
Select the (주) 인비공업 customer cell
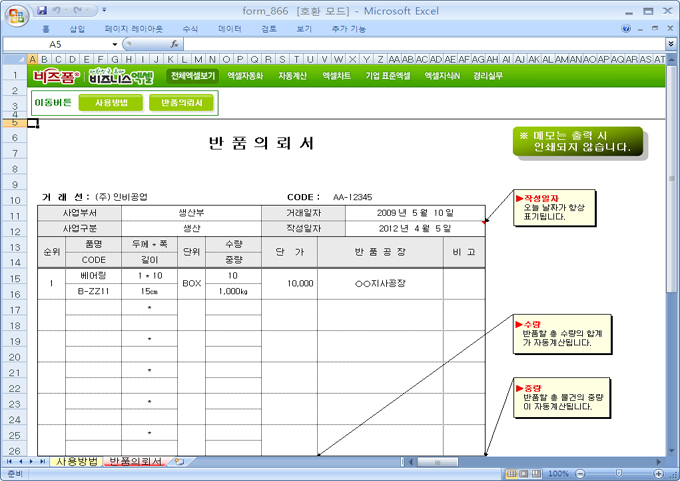pos(121,197)
